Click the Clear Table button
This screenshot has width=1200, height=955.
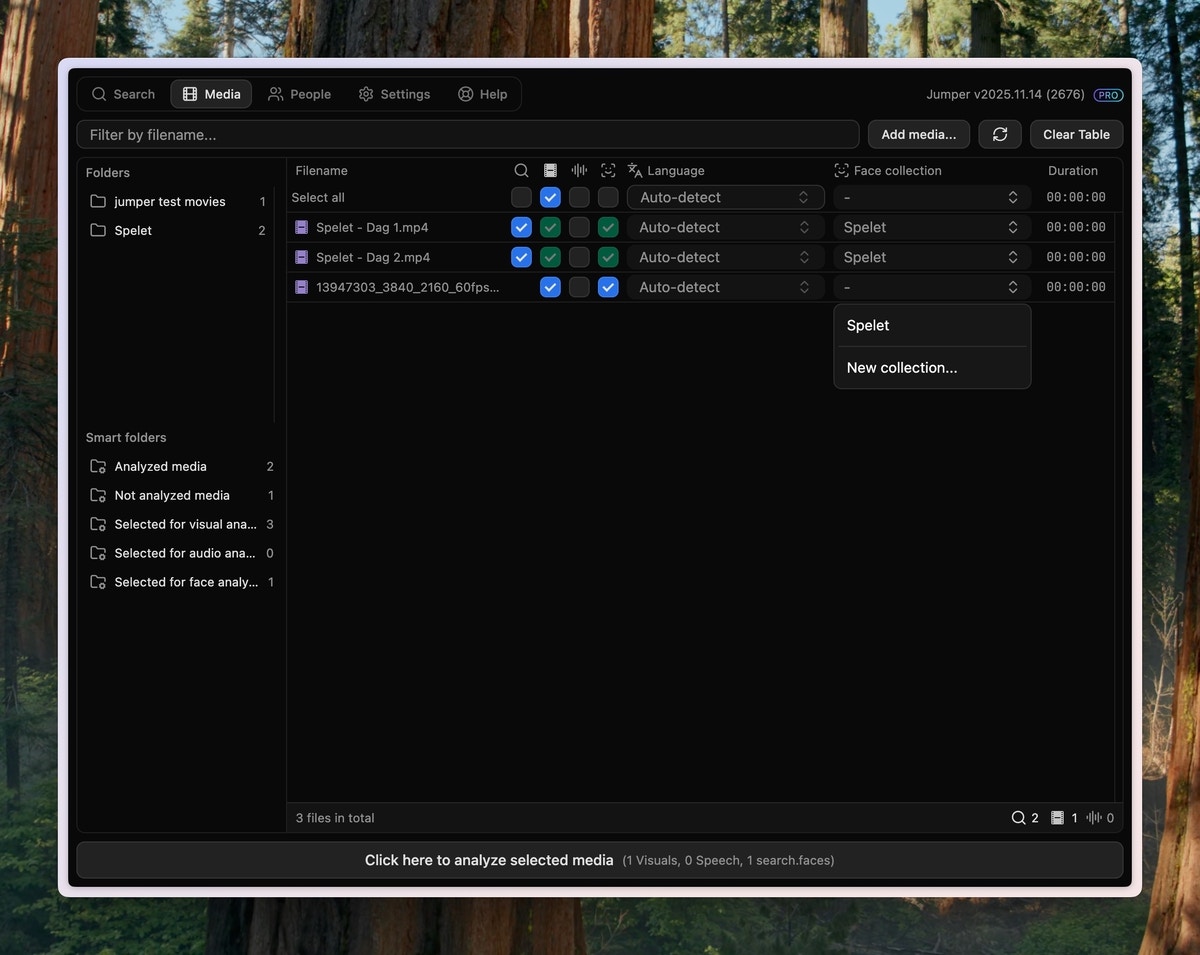pos(1076,135)
